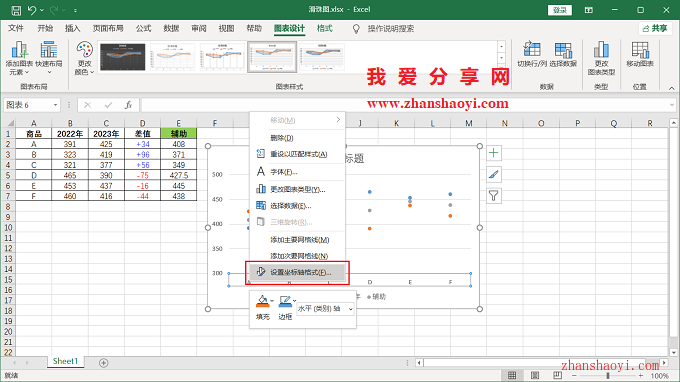Select the dark chart style thumbnail
Viewport: 680px width, 382px height.
click(x=123, y=57)
